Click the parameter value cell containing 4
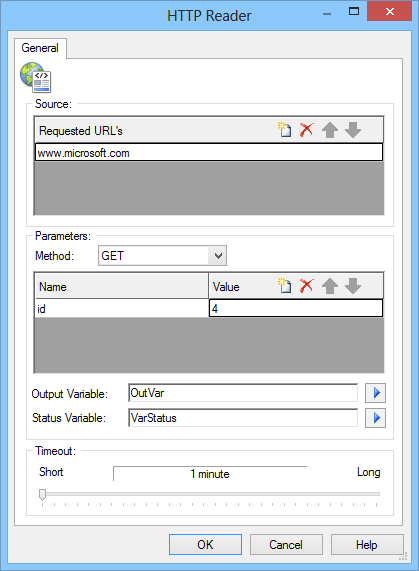This screenshot has height=571, width=419. click(x=296, y=308)
